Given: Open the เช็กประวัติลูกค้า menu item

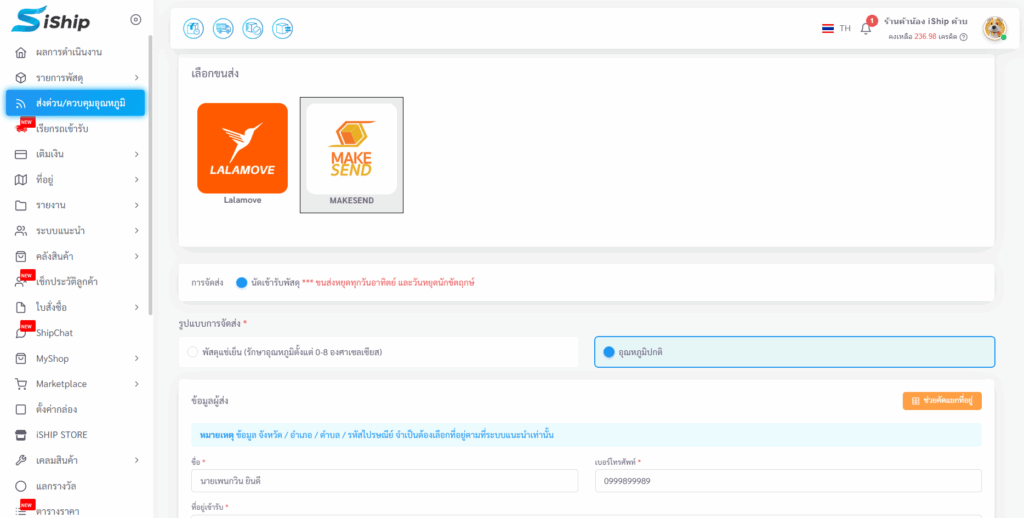Looking at the screenshot, I should pos(67,282).
